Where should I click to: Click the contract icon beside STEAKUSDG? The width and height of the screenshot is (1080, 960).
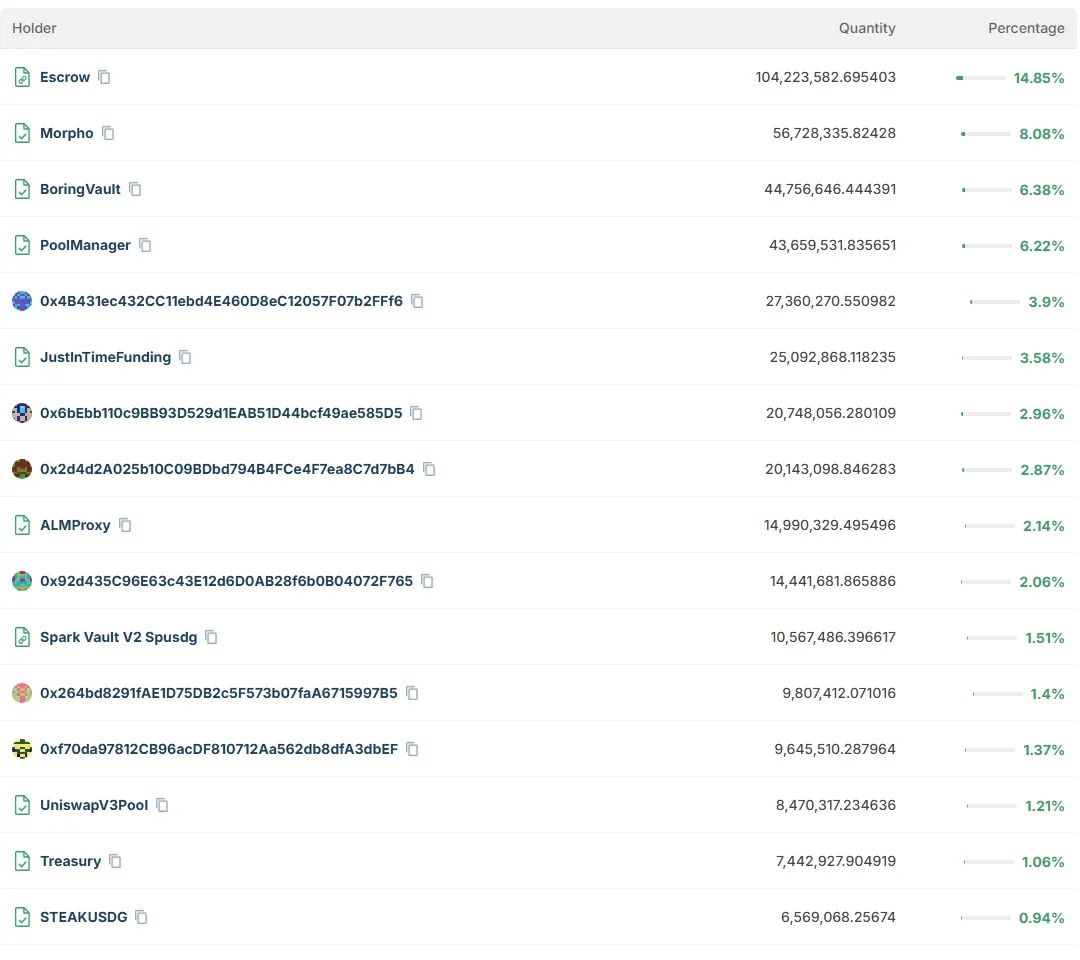coord(22,917)
